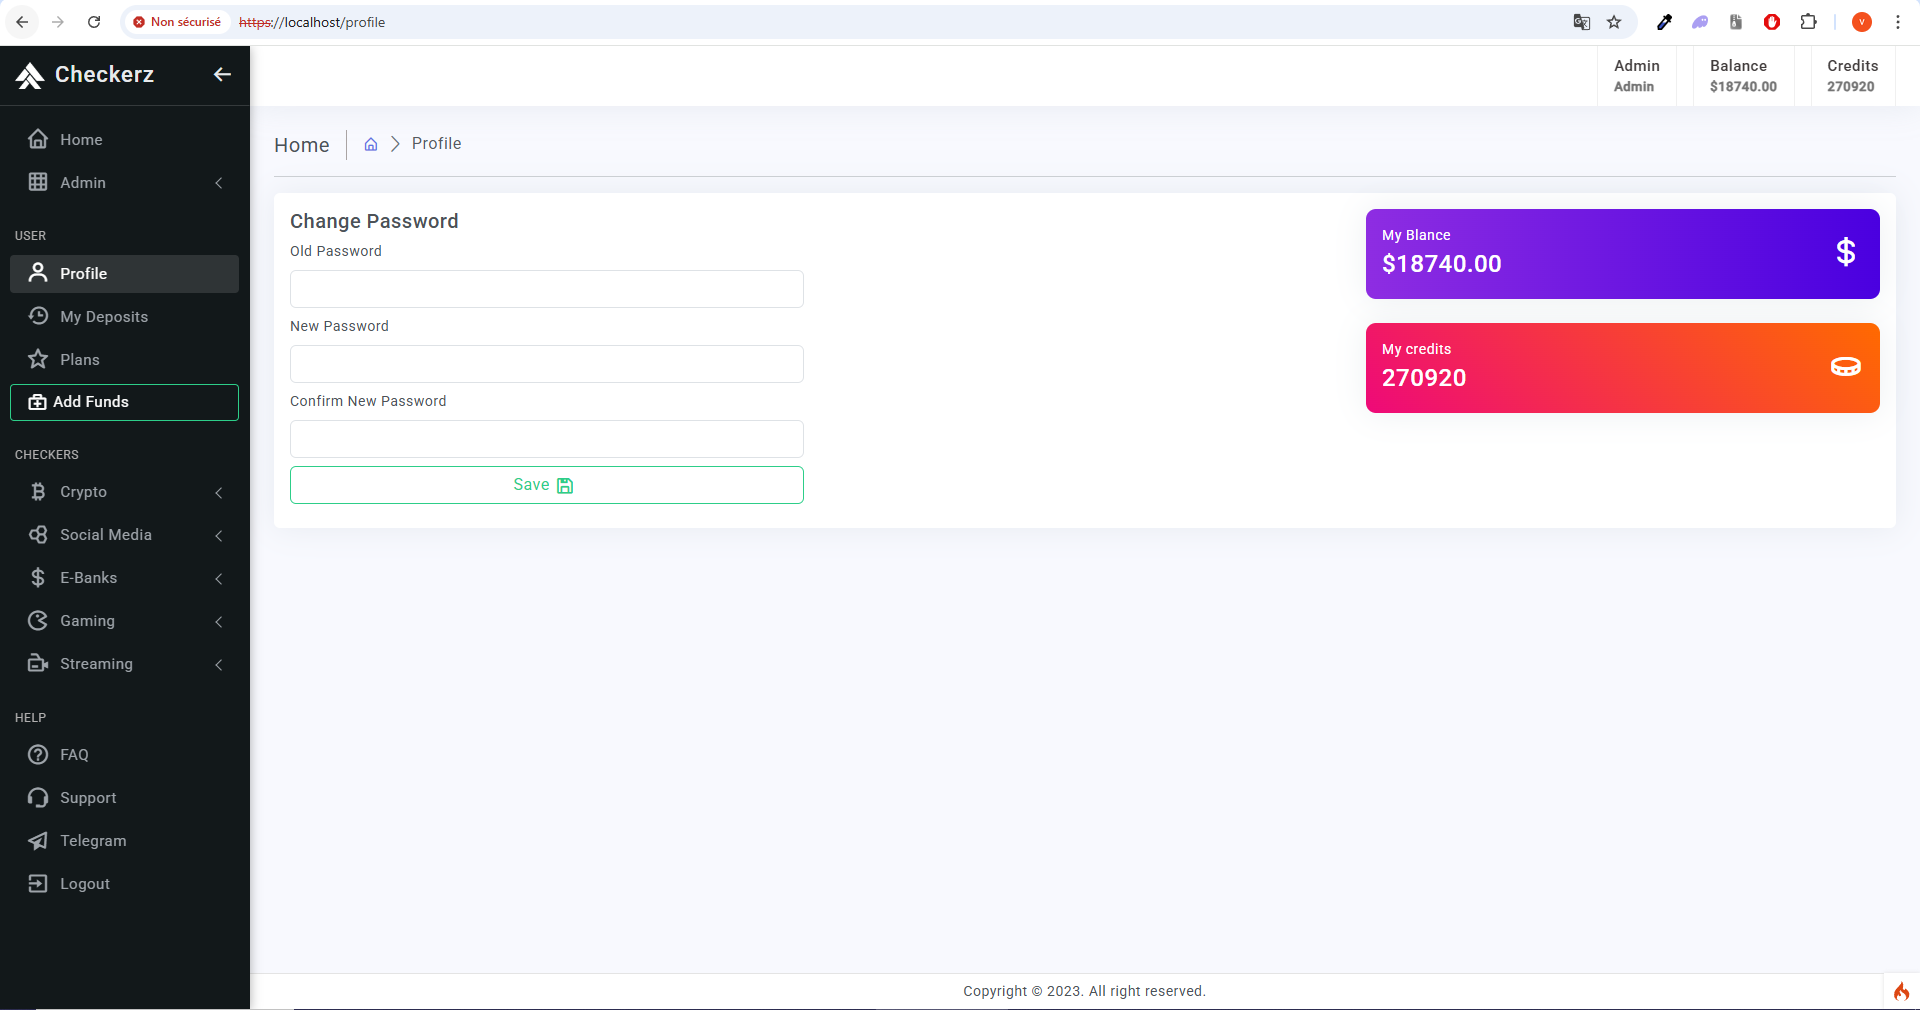
Task: Open the browser translate icon
Action: [x=1582, y=22]
